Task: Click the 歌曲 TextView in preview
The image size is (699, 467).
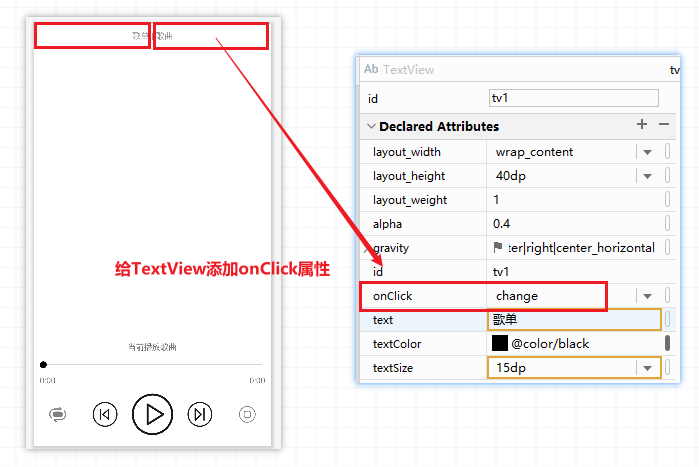Action: 164,36
